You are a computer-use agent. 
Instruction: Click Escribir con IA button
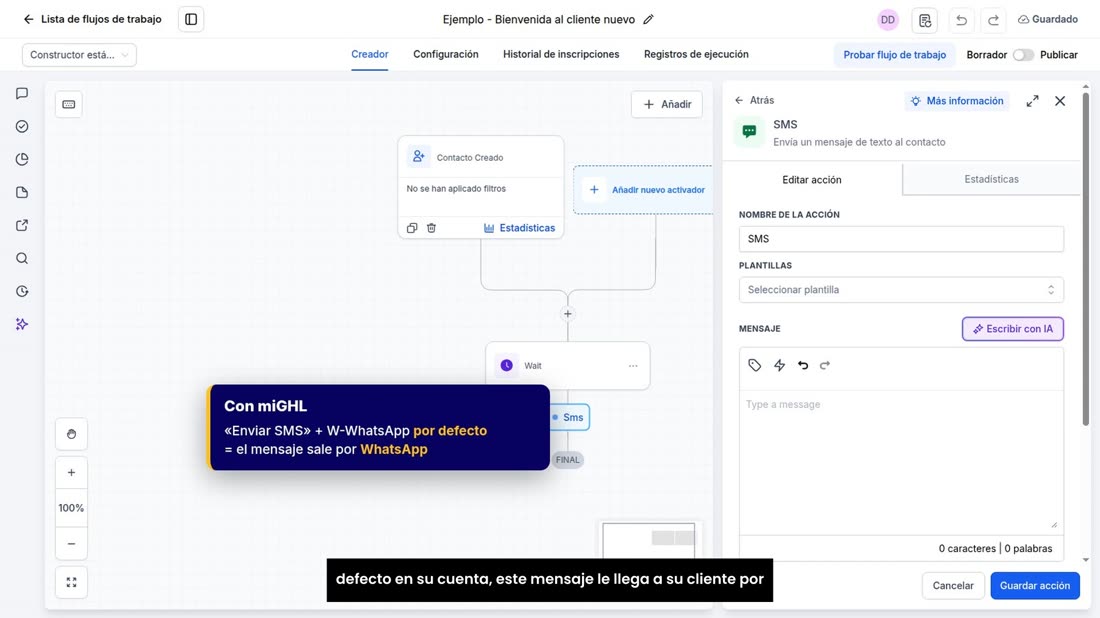(1012, 329)
